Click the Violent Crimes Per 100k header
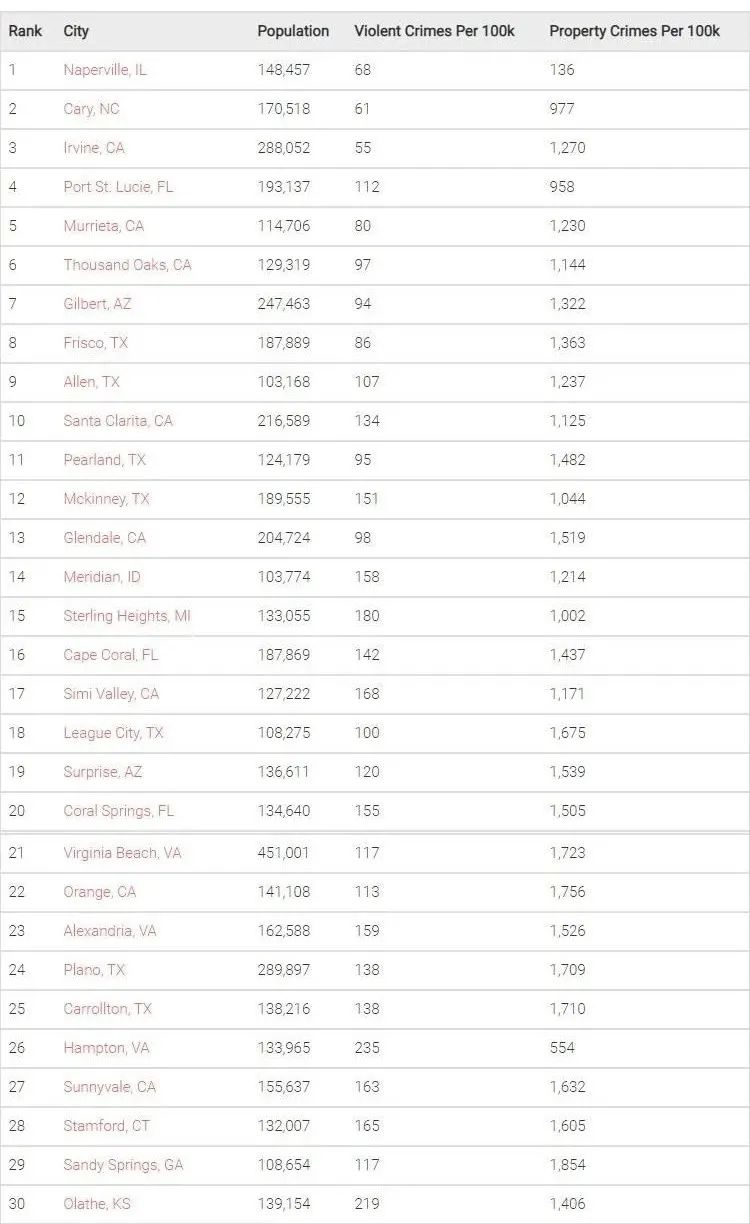This screenshot has width=750, height=1224. click(x=434, y=31)
